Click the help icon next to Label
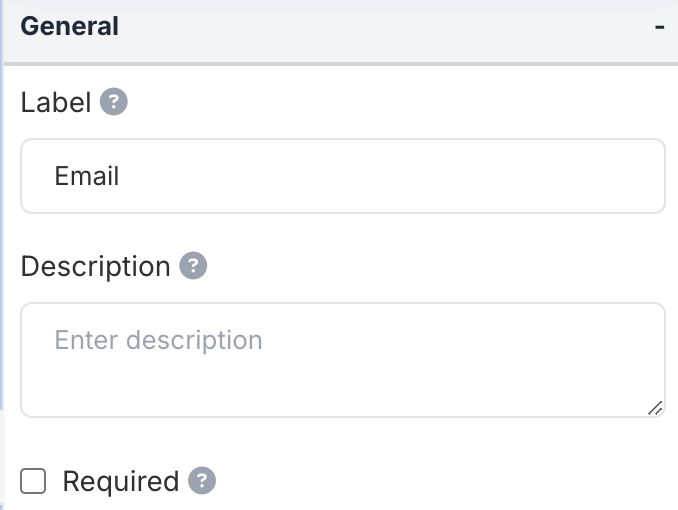678x510 pixels. coord(114,102)
